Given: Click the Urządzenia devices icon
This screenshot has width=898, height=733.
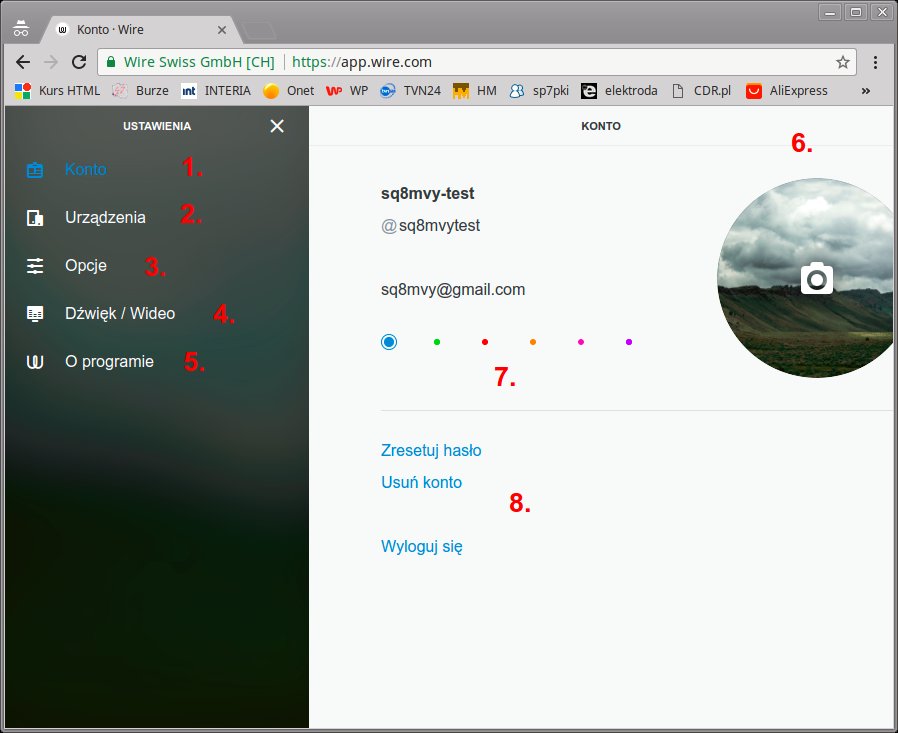Looking at the screenshot, I should click(x=35, y=218).
